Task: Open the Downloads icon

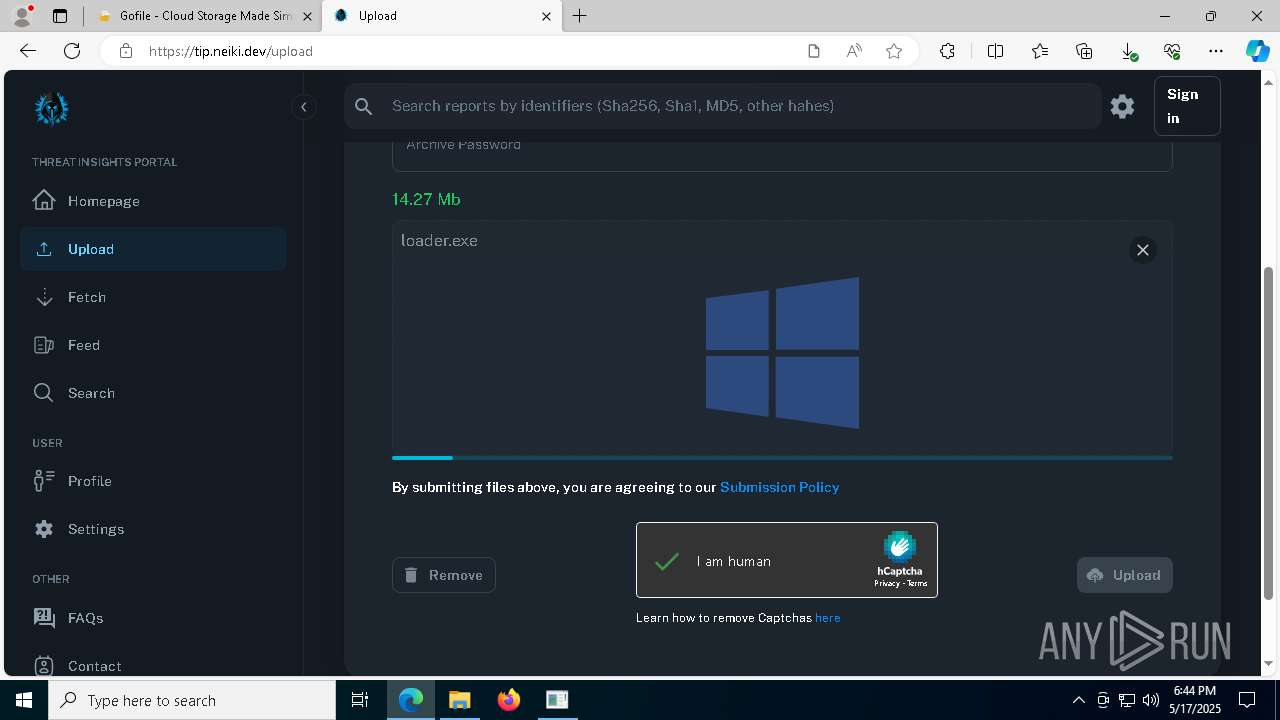Action: coord(1128,52)
